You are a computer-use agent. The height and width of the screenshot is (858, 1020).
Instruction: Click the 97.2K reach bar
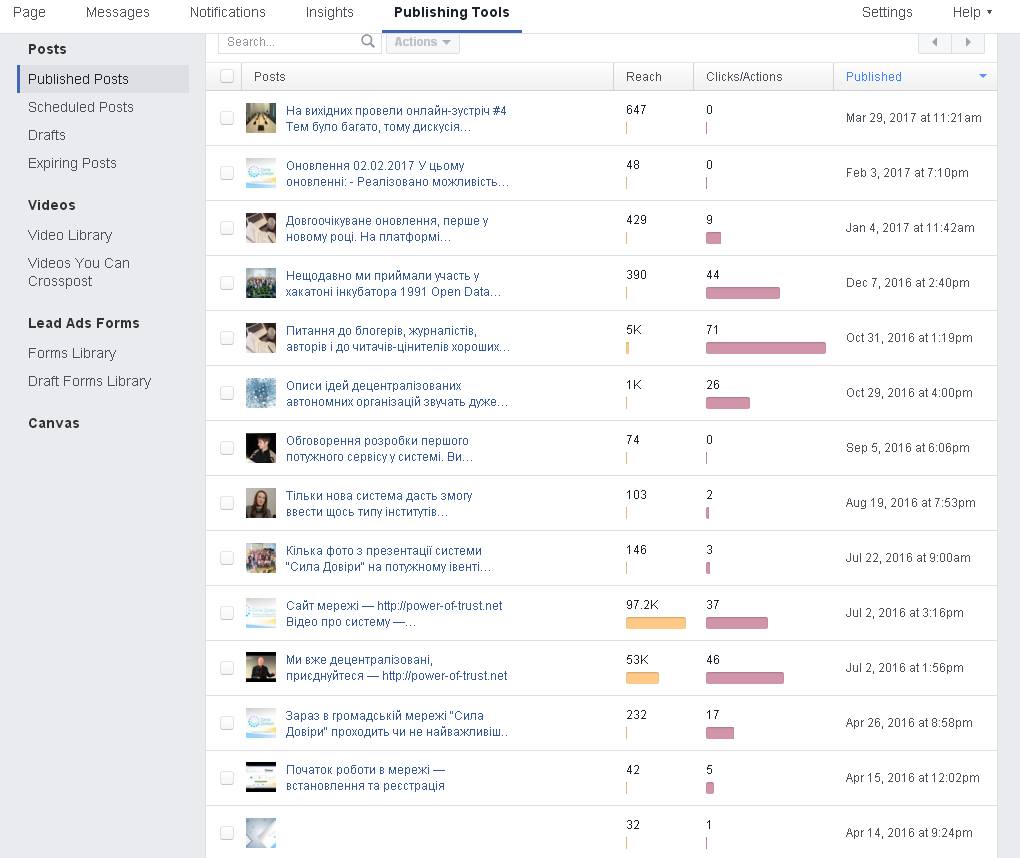coord(656,623)
